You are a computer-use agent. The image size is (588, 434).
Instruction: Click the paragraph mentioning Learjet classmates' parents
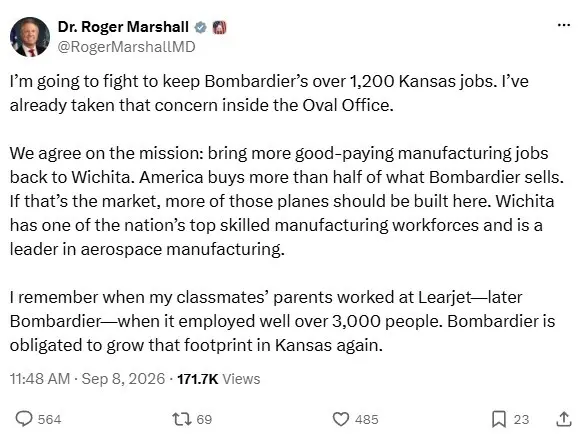coord(282,321)
